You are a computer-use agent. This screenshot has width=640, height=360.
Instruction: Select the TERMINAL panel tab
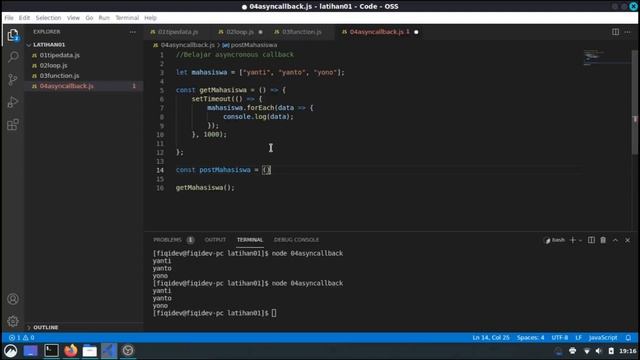[x=250, y=240]
